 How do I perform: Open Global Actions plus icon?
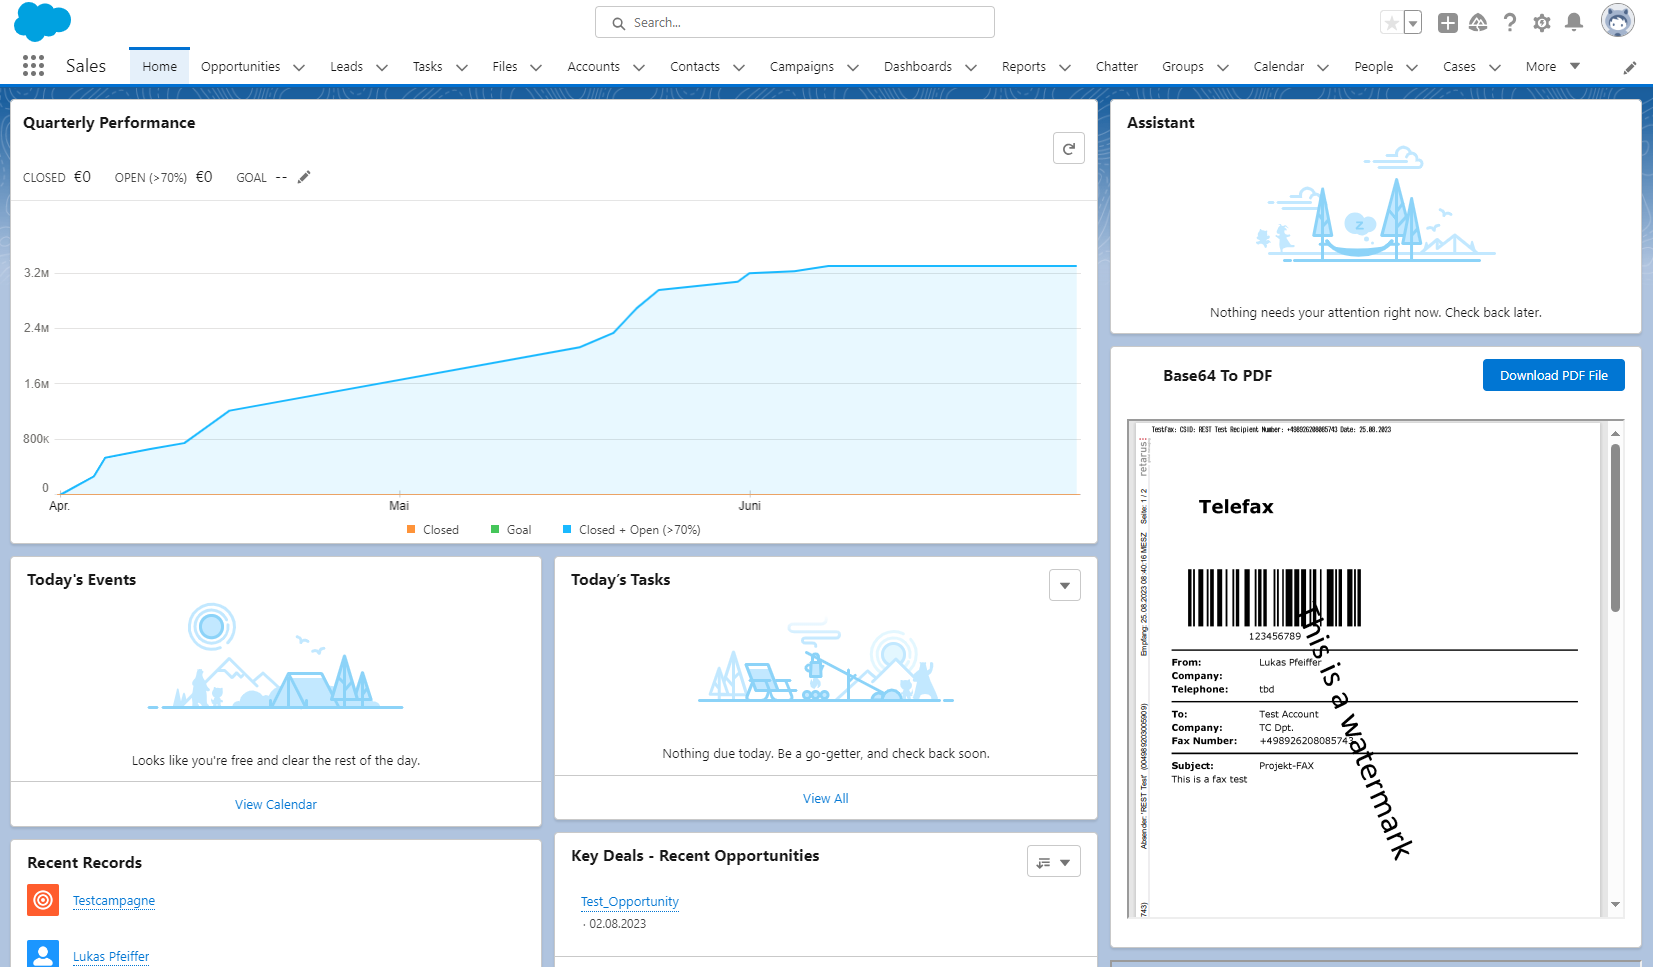[x=1447, y=22]
